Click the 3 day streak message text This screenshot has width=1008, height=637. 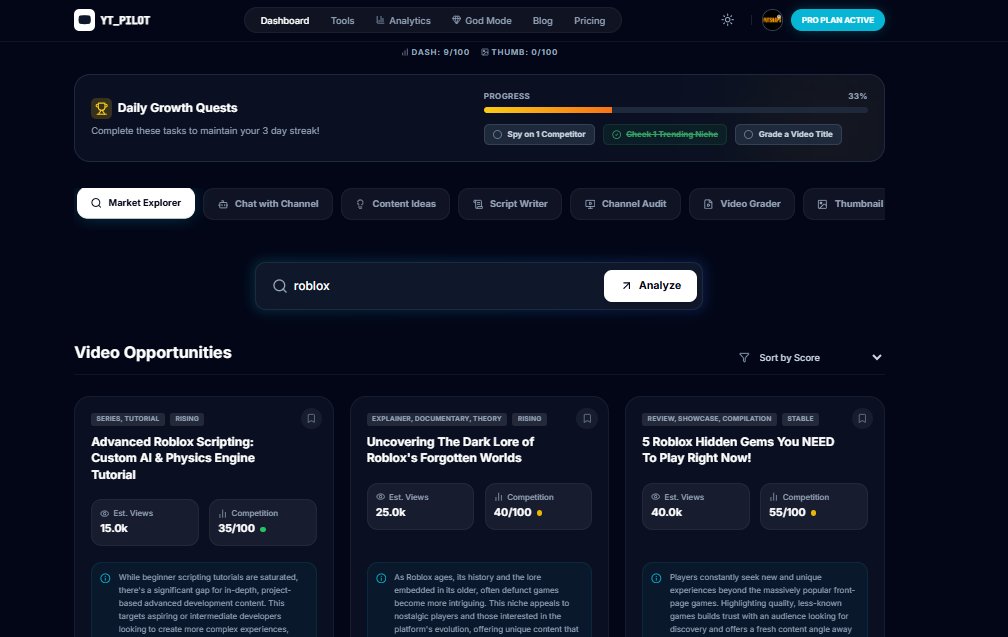click(x=205, y=130)
